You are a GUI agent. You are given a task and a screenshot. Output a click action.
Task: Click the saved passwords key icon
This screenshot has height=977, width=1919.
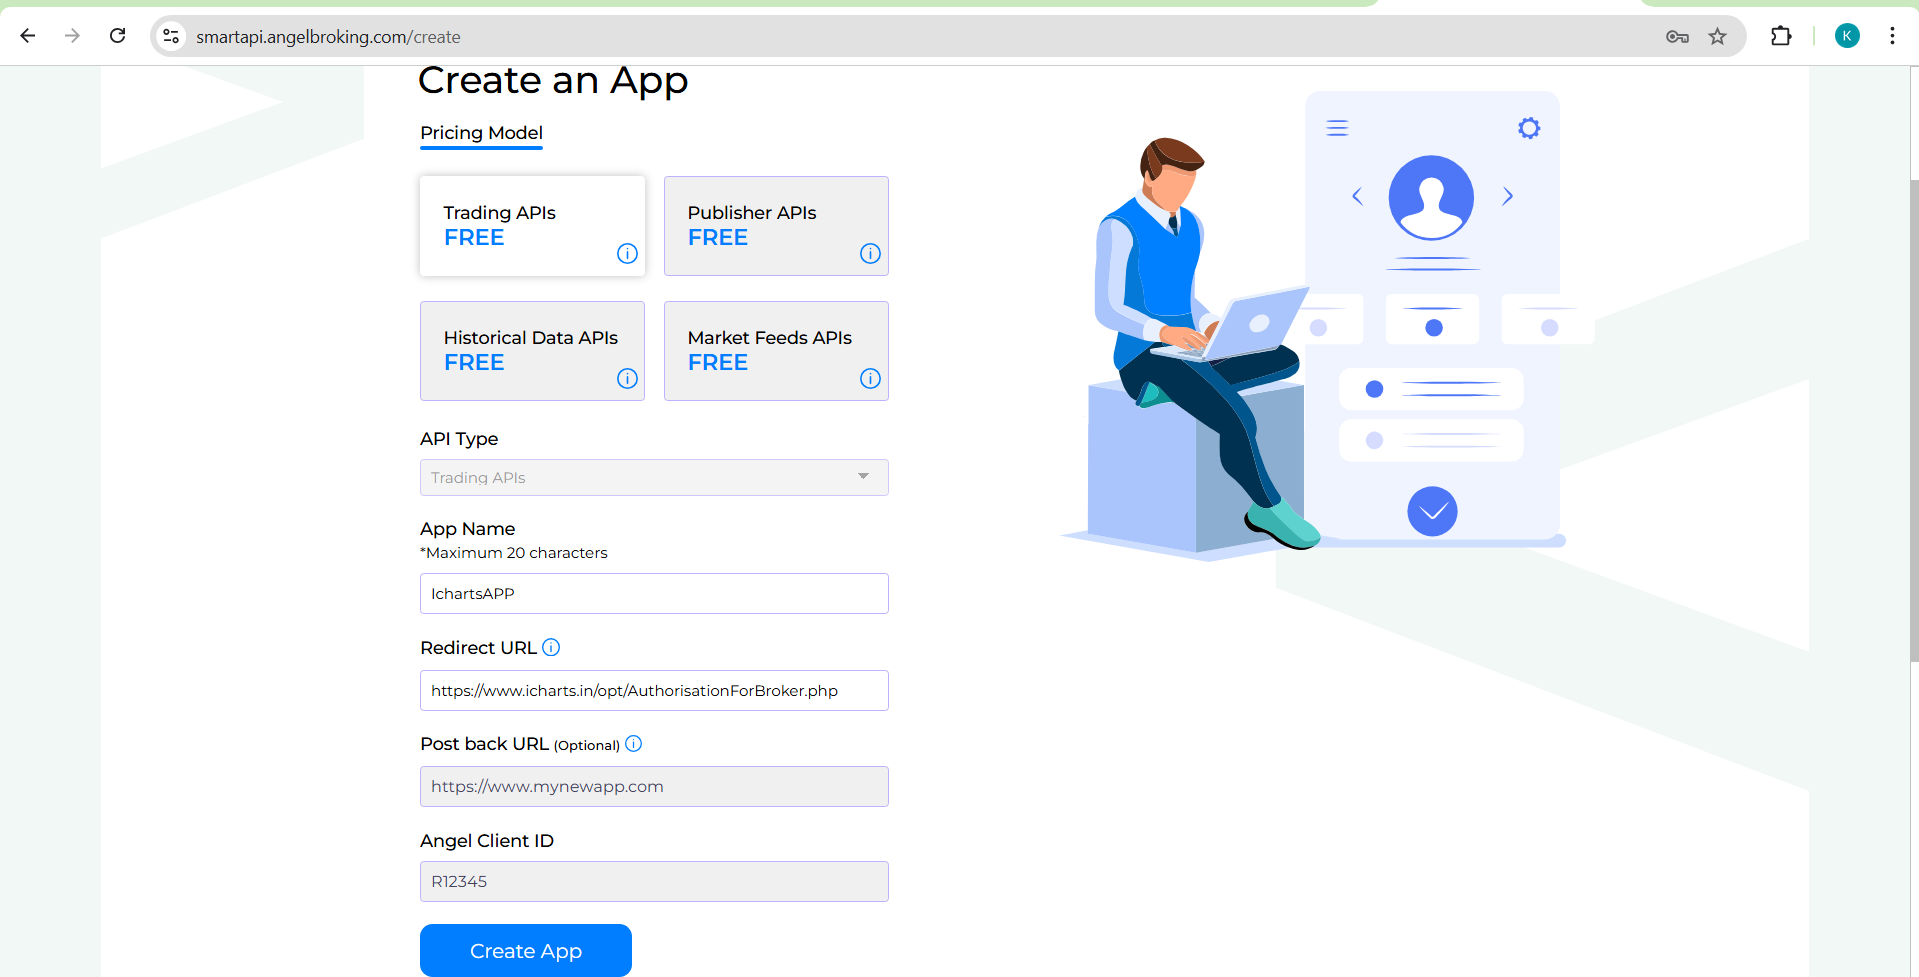click(x=1677, y=36)
